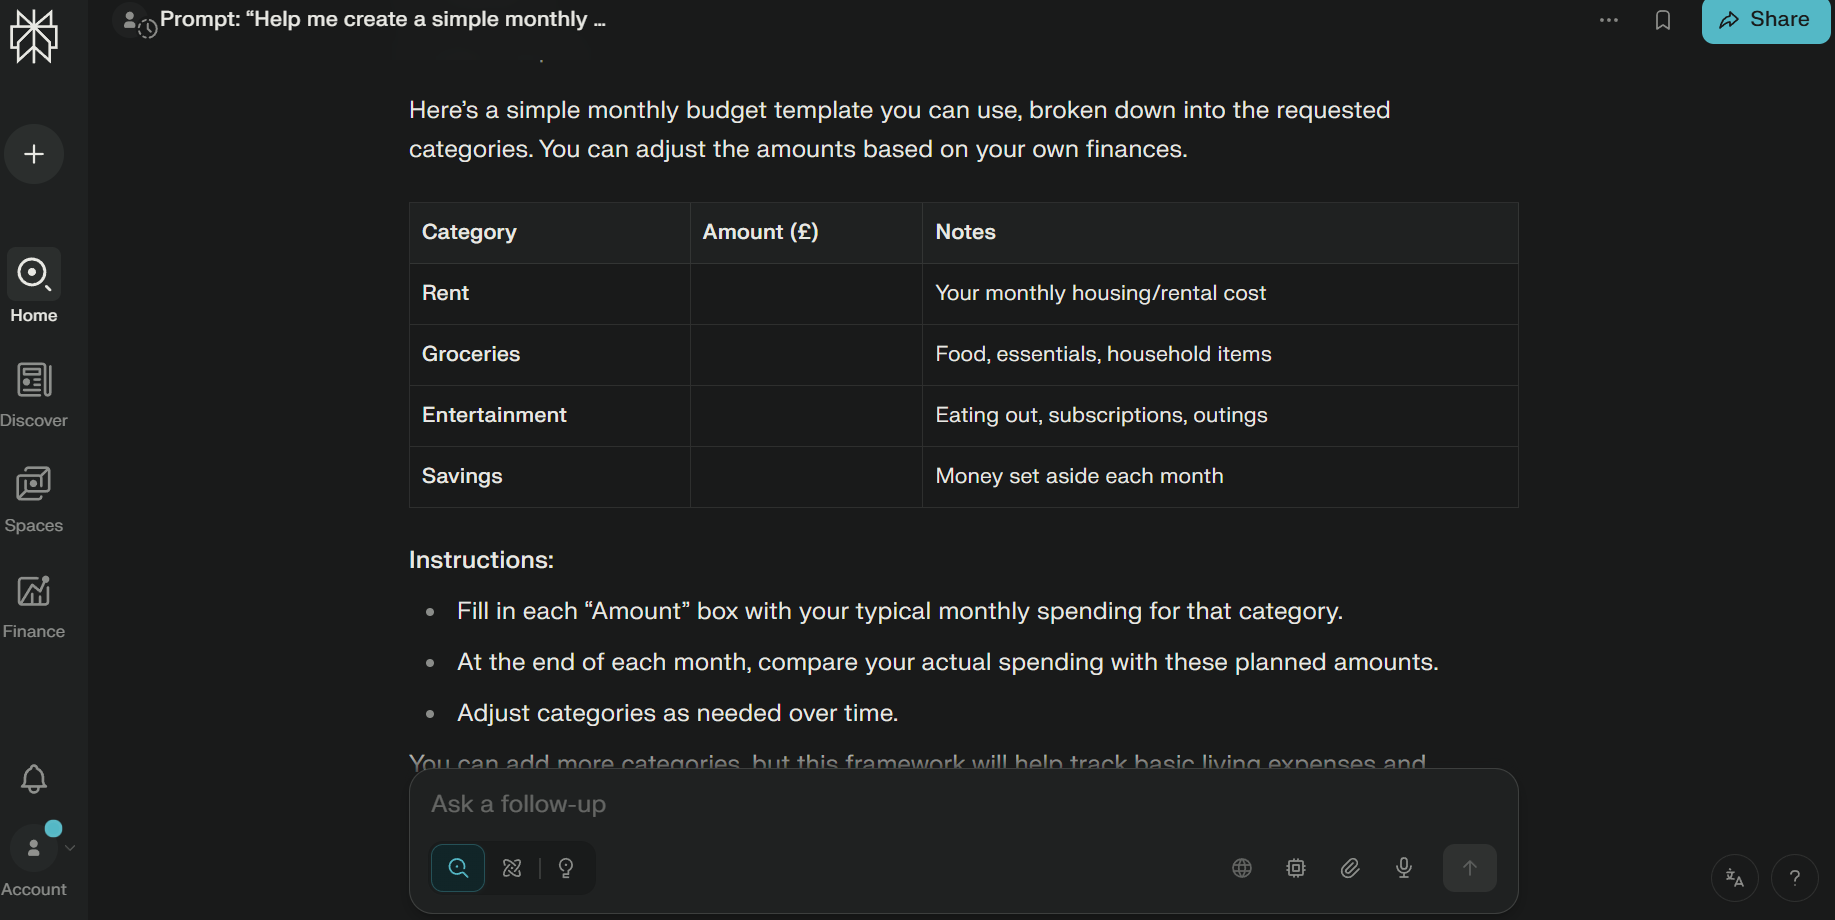The width and height of the screenshot is (1835, 920).
Task: Click the Share button
Action: 1766,20
